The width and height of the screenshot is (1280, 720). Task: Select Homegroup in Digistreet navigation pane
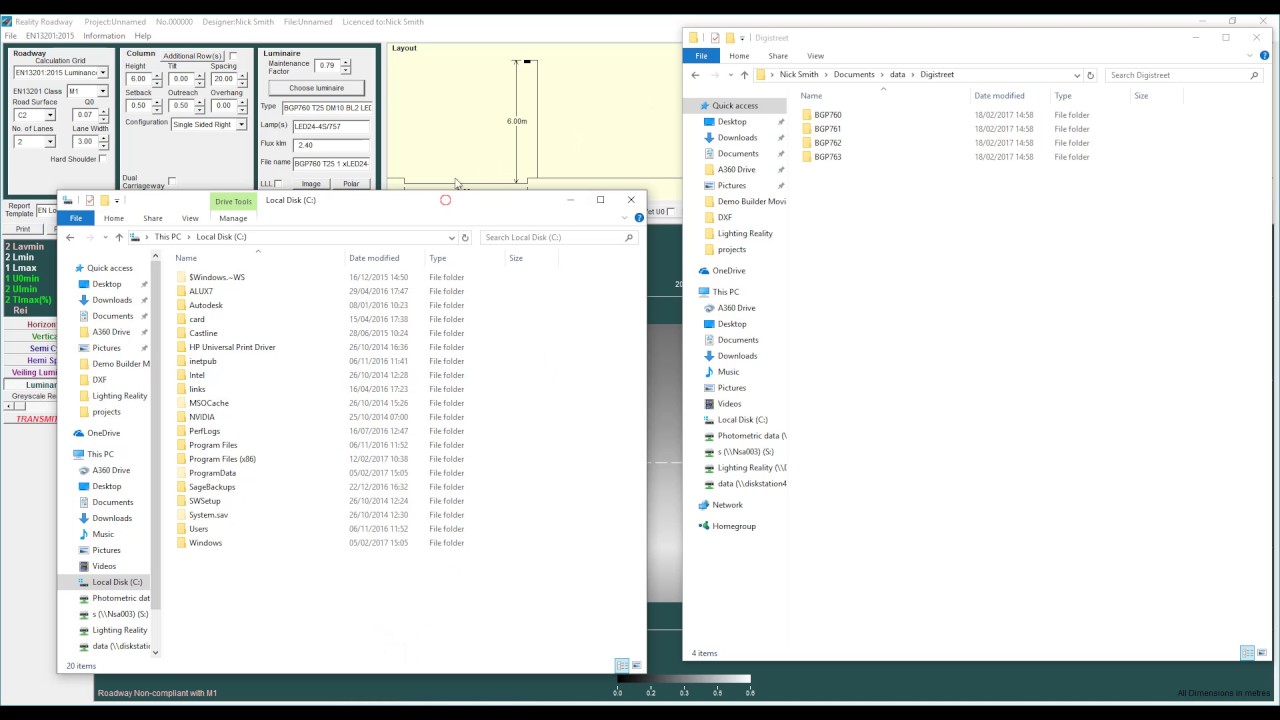[734, 526]
